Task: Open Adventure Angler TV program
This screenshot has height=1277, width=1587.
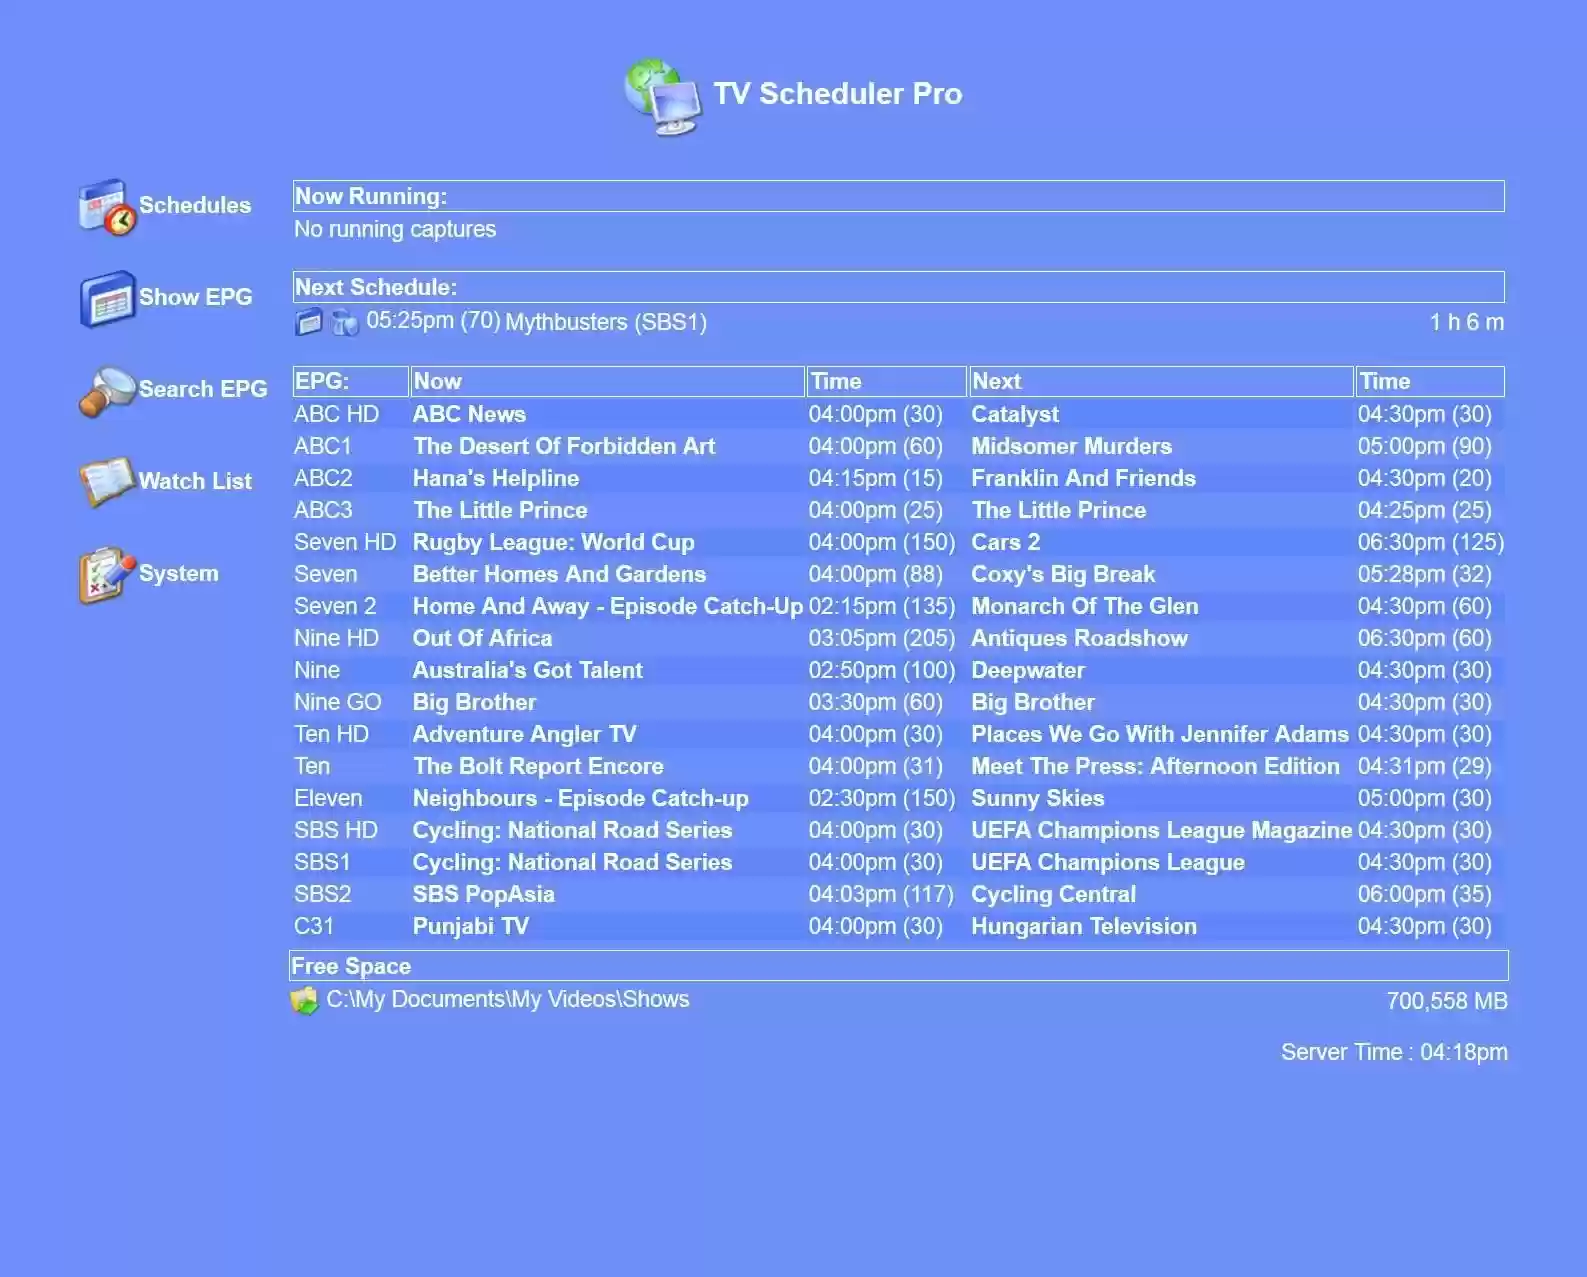Action: [x=525, y=734]
